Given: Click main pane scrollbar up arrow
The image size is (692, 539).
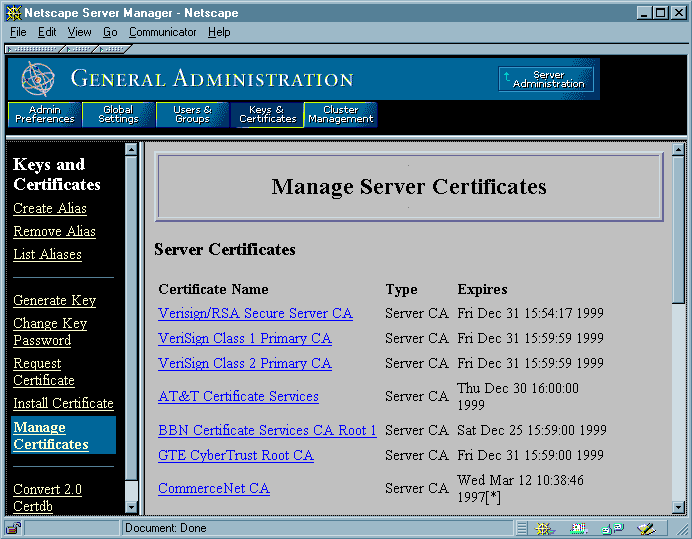Looking at the screenshot, I should click(x=678, y=150).
